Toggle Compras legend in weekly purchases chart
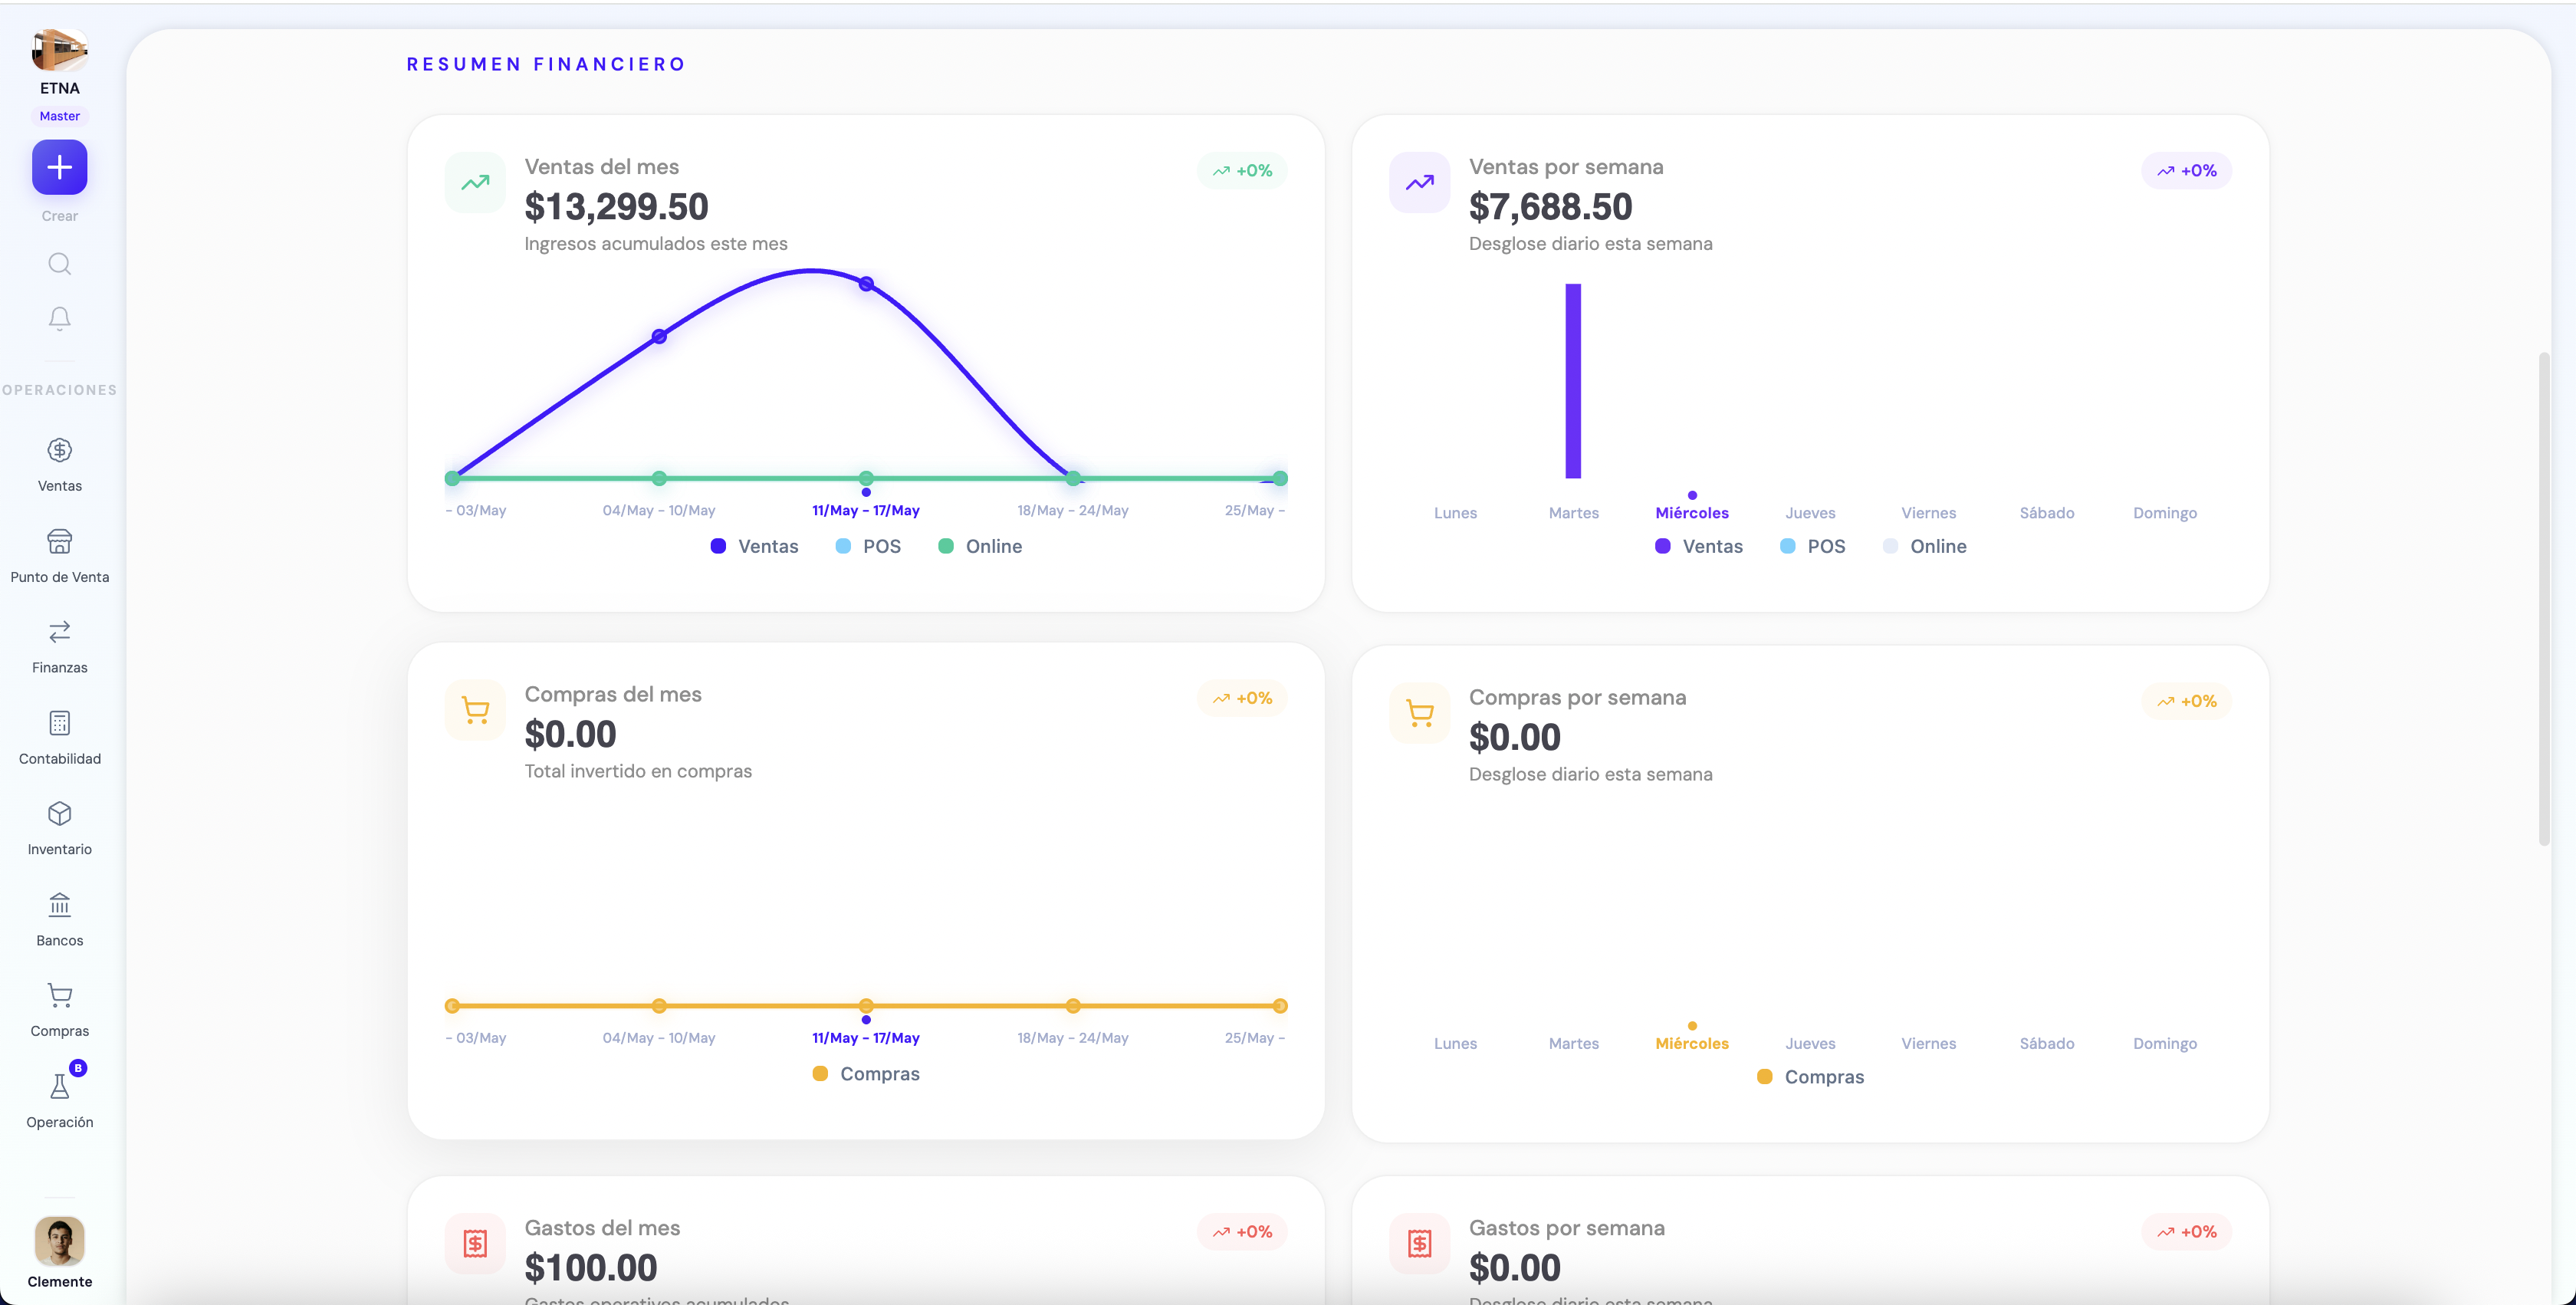The height and width of the screenshot is (1305, 2576). click(x=1810, y=1076)
